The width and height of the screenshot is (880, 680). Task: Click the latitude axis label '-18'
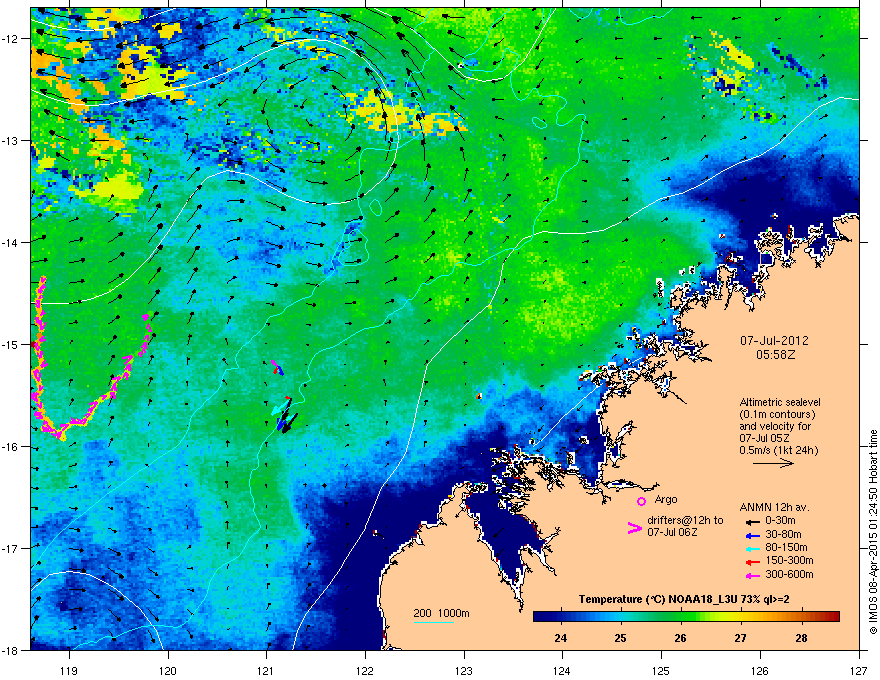tap(11, 650)
